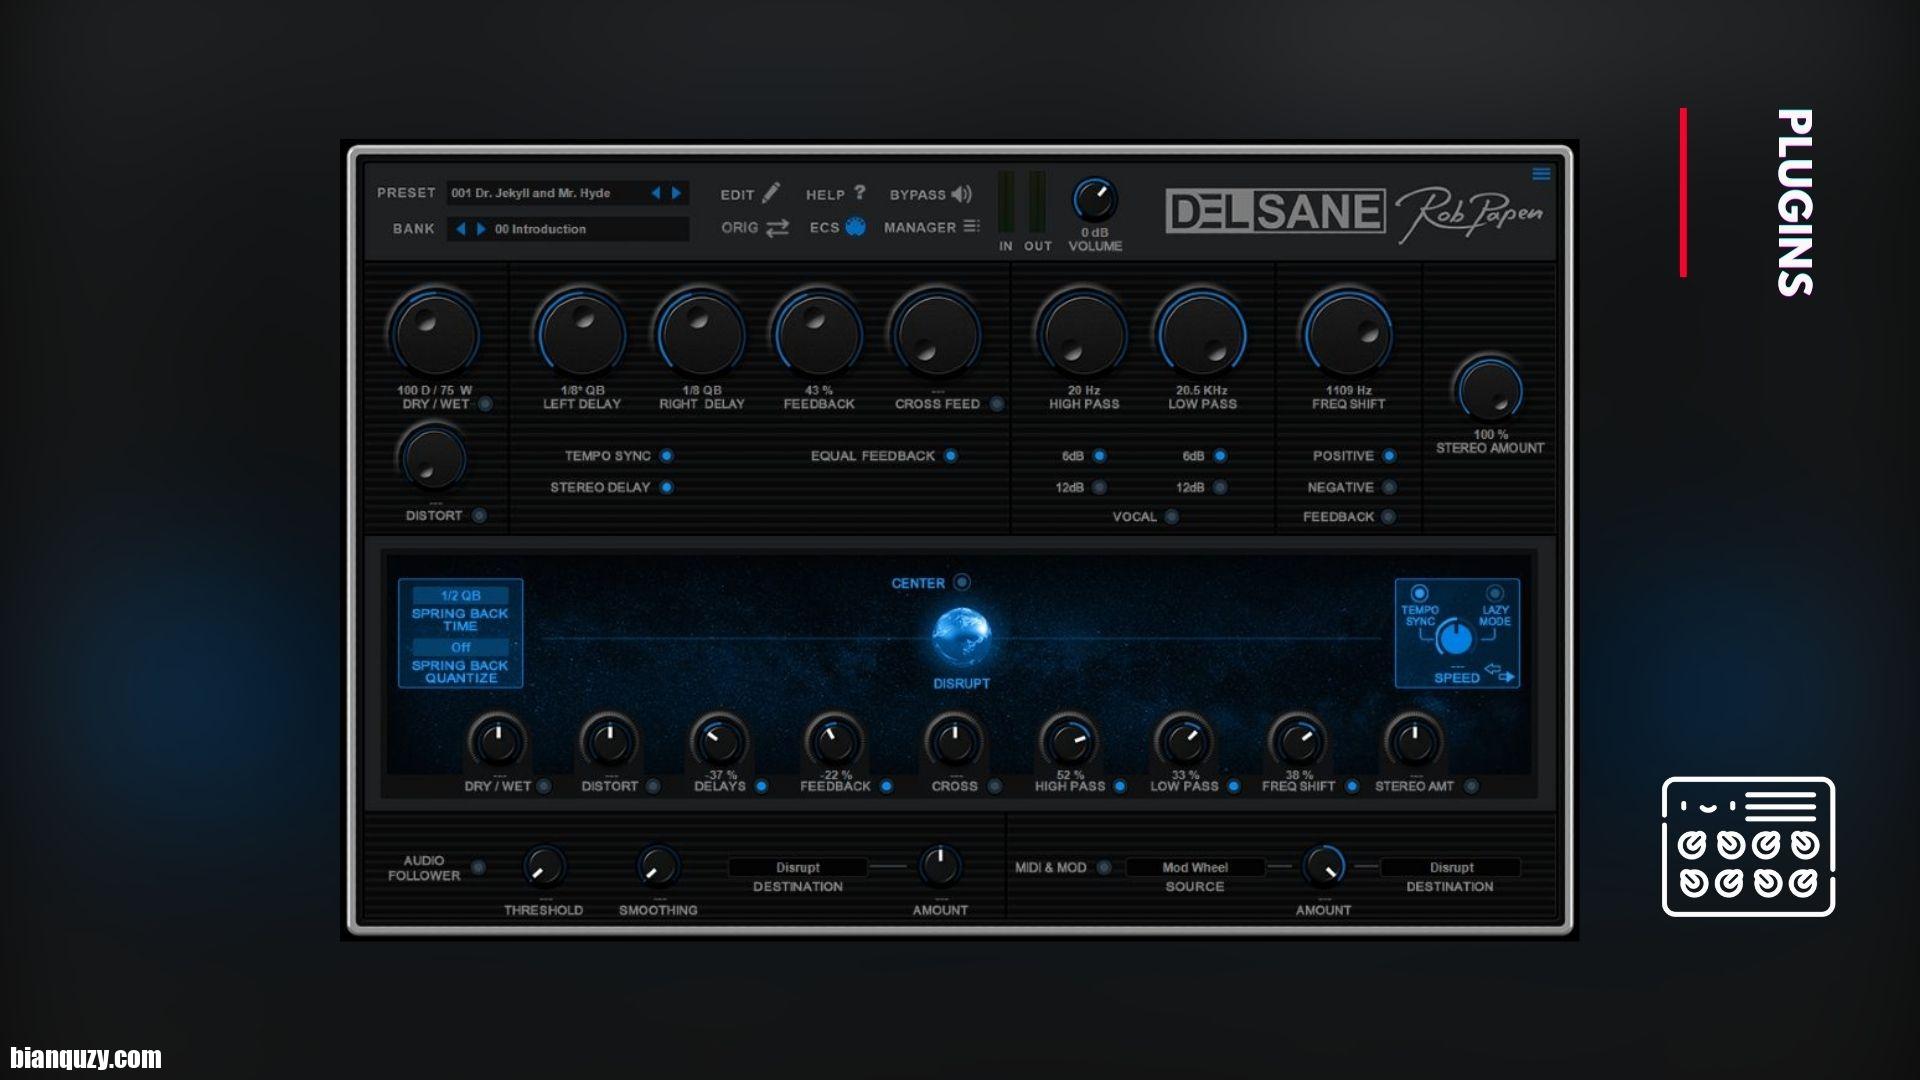Image resolution: width=1920 pixels, height=1080 pixels.
Task: Toggle Stereo Delay option
Action: [667, 487]
